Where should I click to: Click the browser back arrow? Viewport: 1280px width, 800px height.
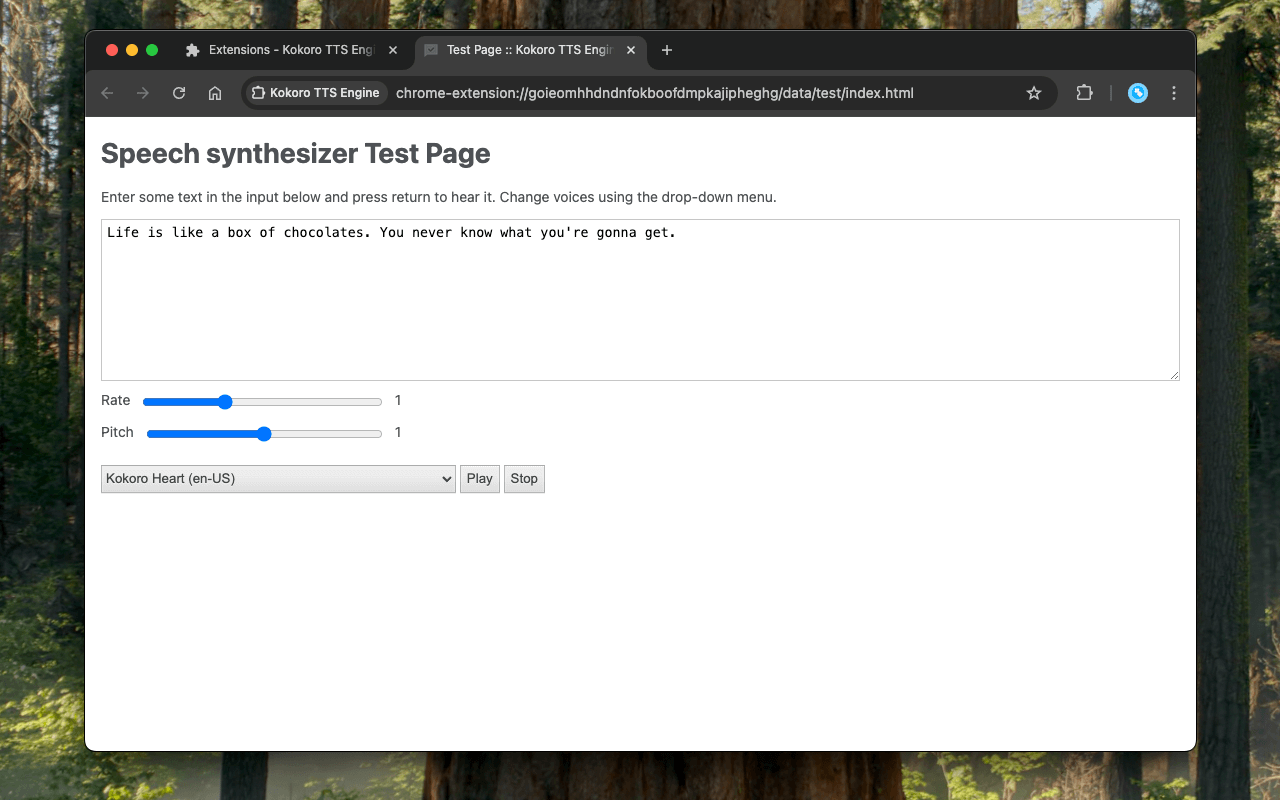(107, 93)
